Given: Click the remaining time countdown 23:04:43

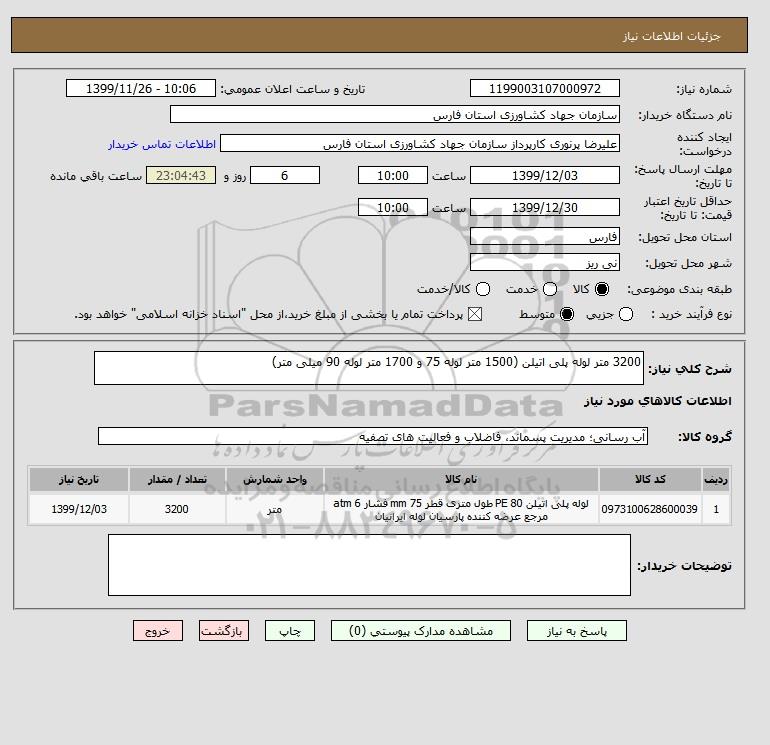Looking at the screenshot, I should pos(181,175).
